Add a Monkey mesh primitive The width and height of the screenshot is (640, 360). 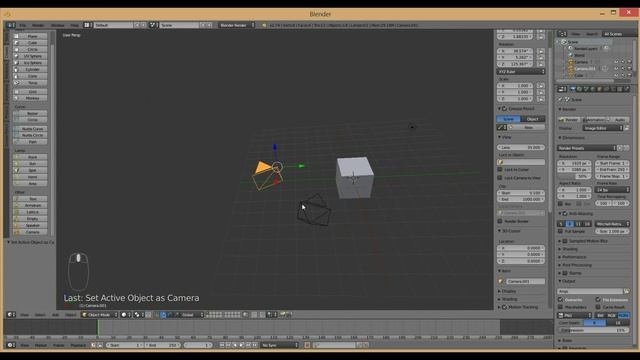[x=30, y=98]
